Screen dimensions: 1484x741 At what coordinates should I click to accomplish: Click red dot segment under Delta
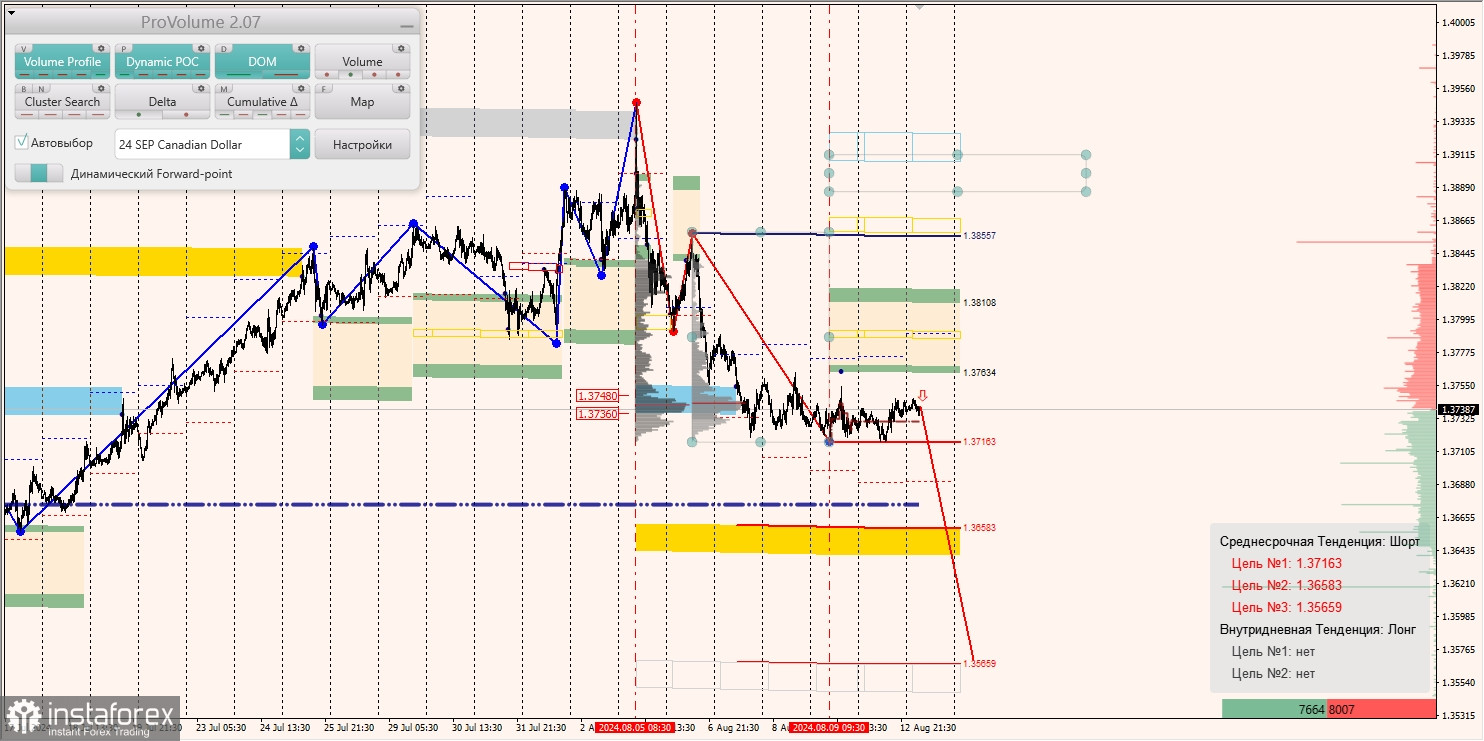click(185, 114)
